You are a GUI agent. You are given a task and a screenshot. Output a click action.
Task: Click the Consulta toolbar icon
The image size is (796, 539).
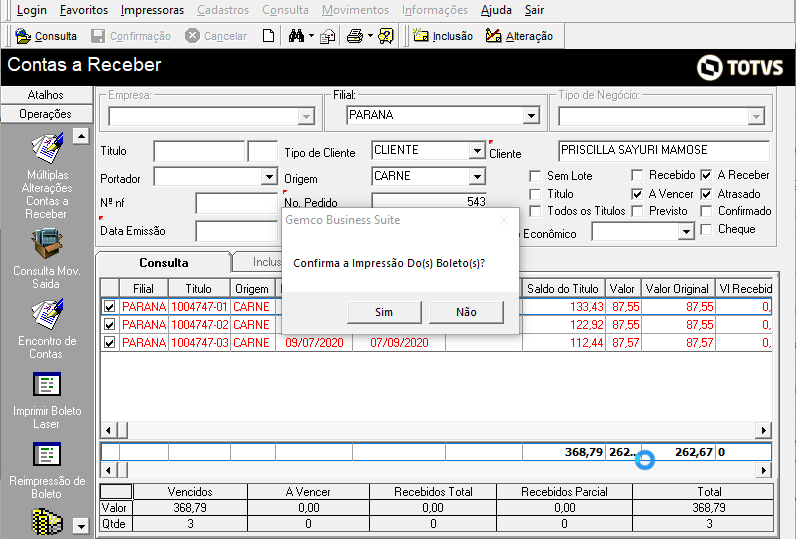[x=23, y=36]
